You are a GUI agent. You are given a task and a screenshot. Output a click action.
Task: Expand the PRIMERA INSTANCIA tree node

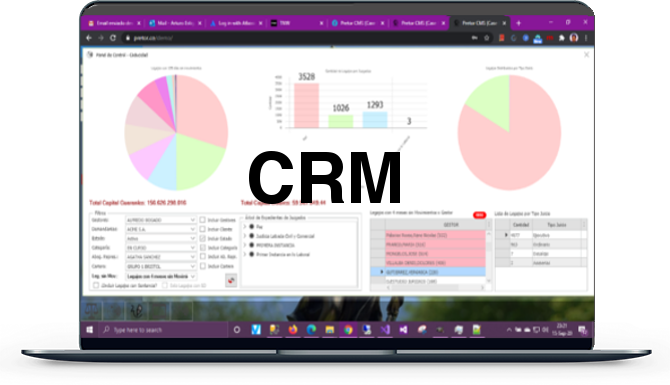(245, 245)
